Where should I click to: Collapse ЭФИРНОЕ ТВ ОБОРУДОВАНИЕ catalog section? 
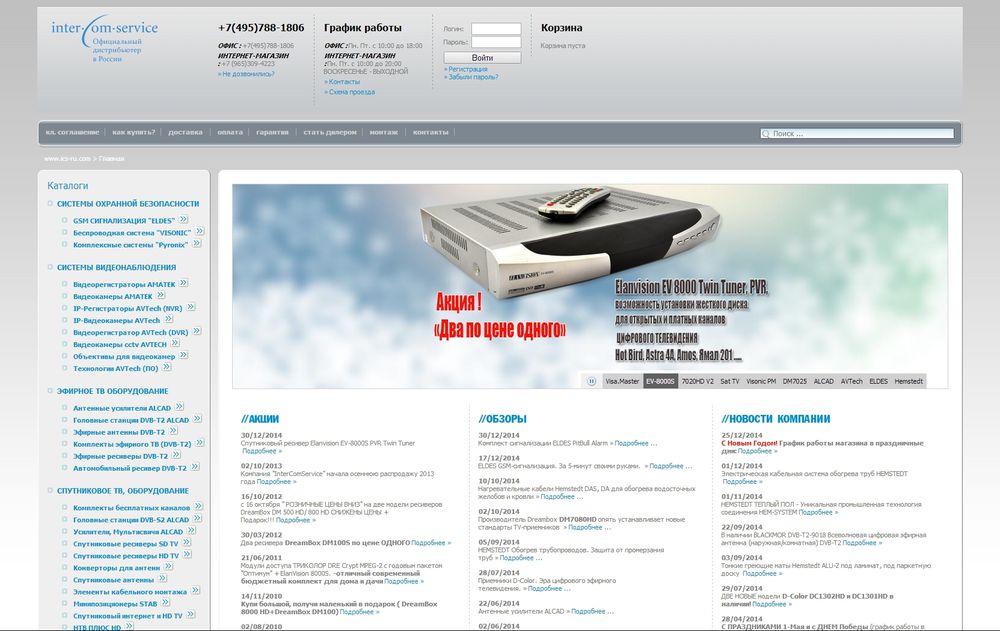[x=50, y=390]
